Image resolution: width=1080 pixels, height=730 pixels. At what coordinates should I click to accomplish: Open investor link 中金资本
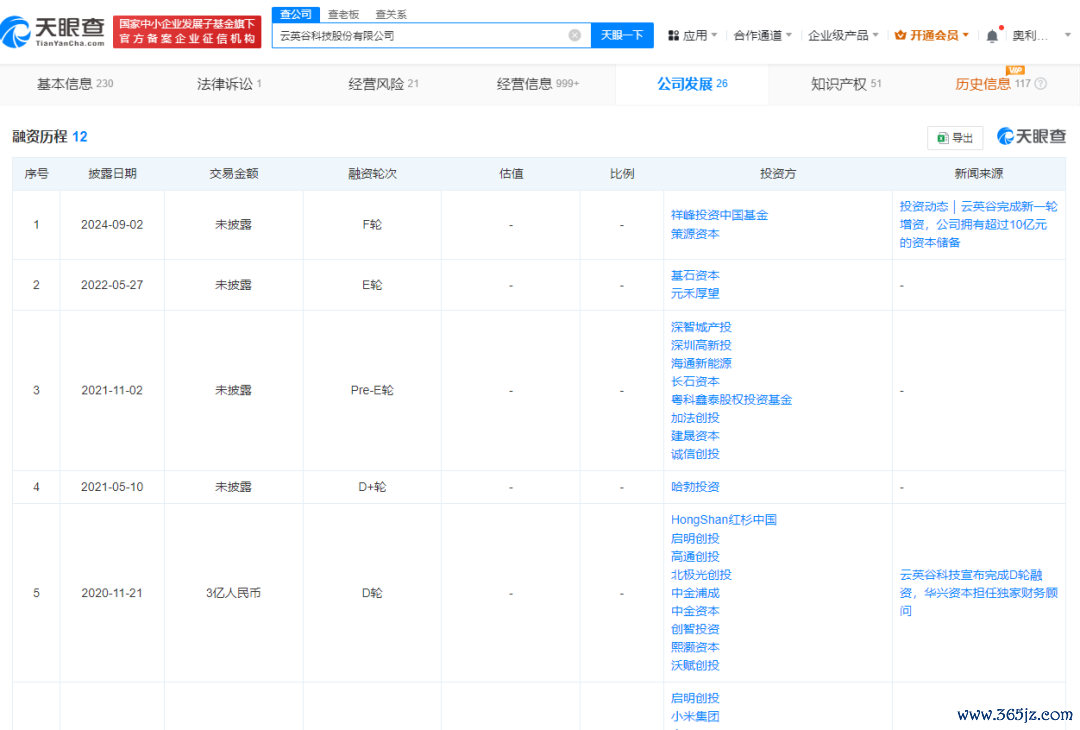click(695, 611)
